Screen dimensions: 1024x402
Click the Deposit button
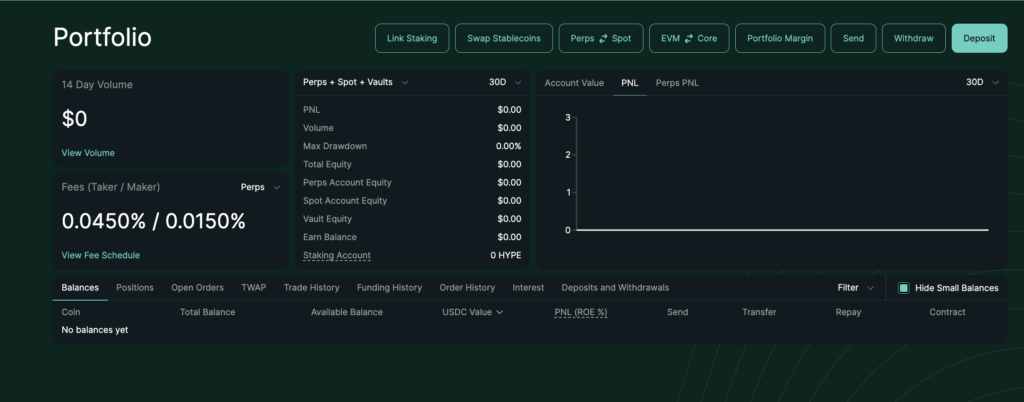pos(979,38)
